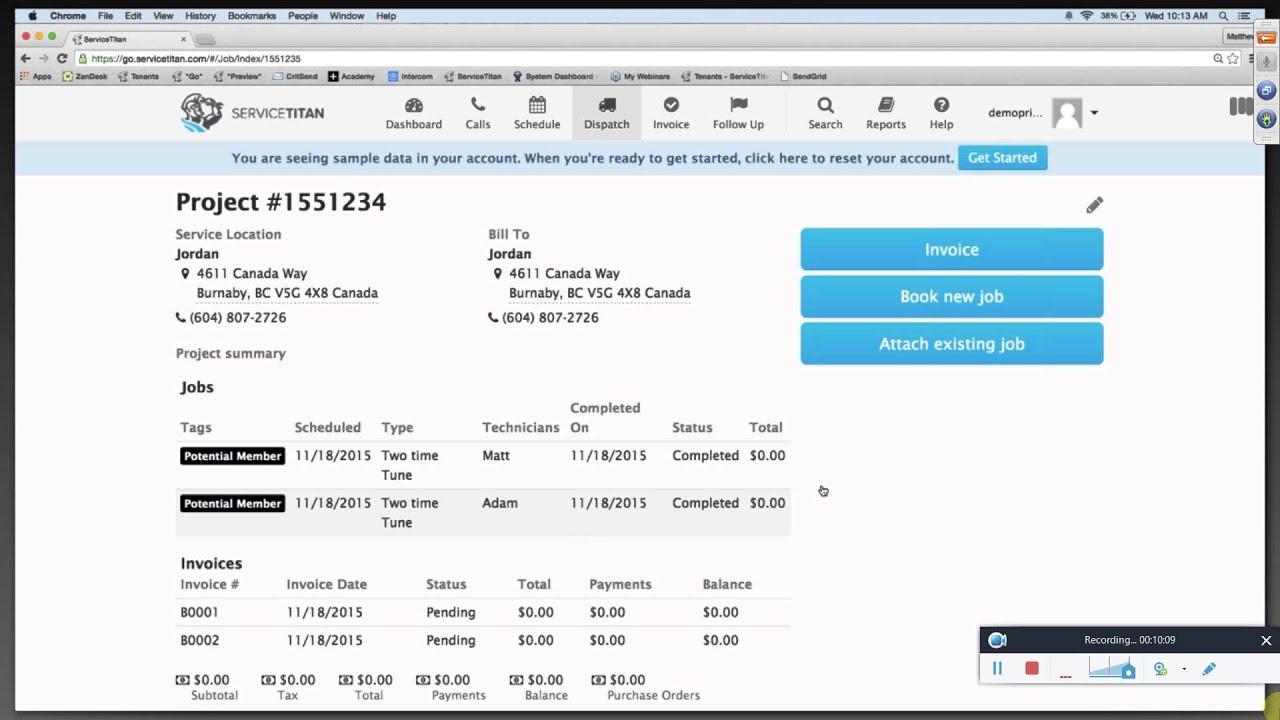Go back in Chrome browser
Viewport: 1280px width, 720px height.
click(25, 58)
